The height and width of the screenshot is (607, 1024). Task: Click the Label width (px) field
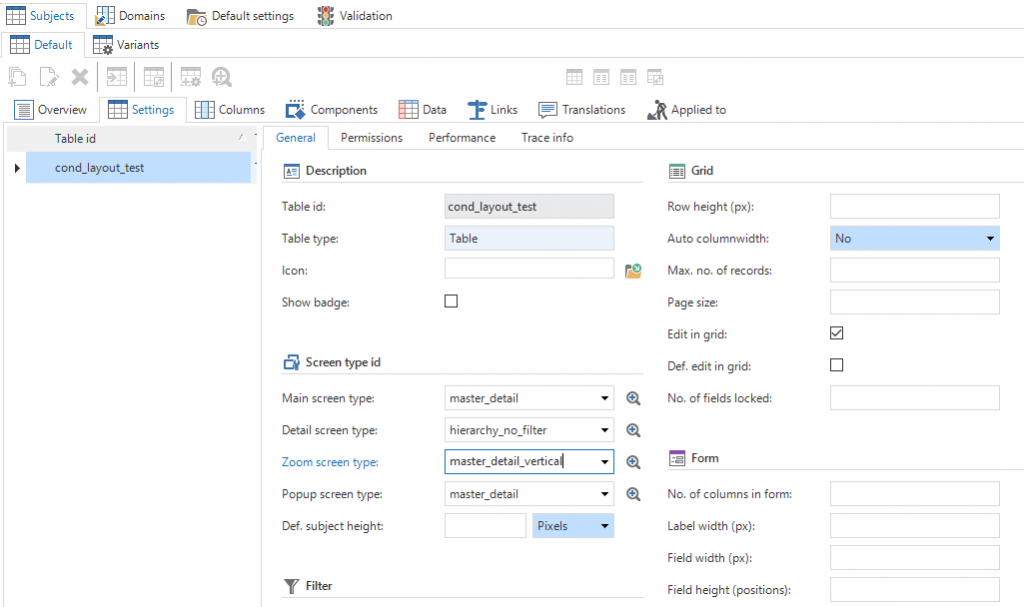coord(914,526)
